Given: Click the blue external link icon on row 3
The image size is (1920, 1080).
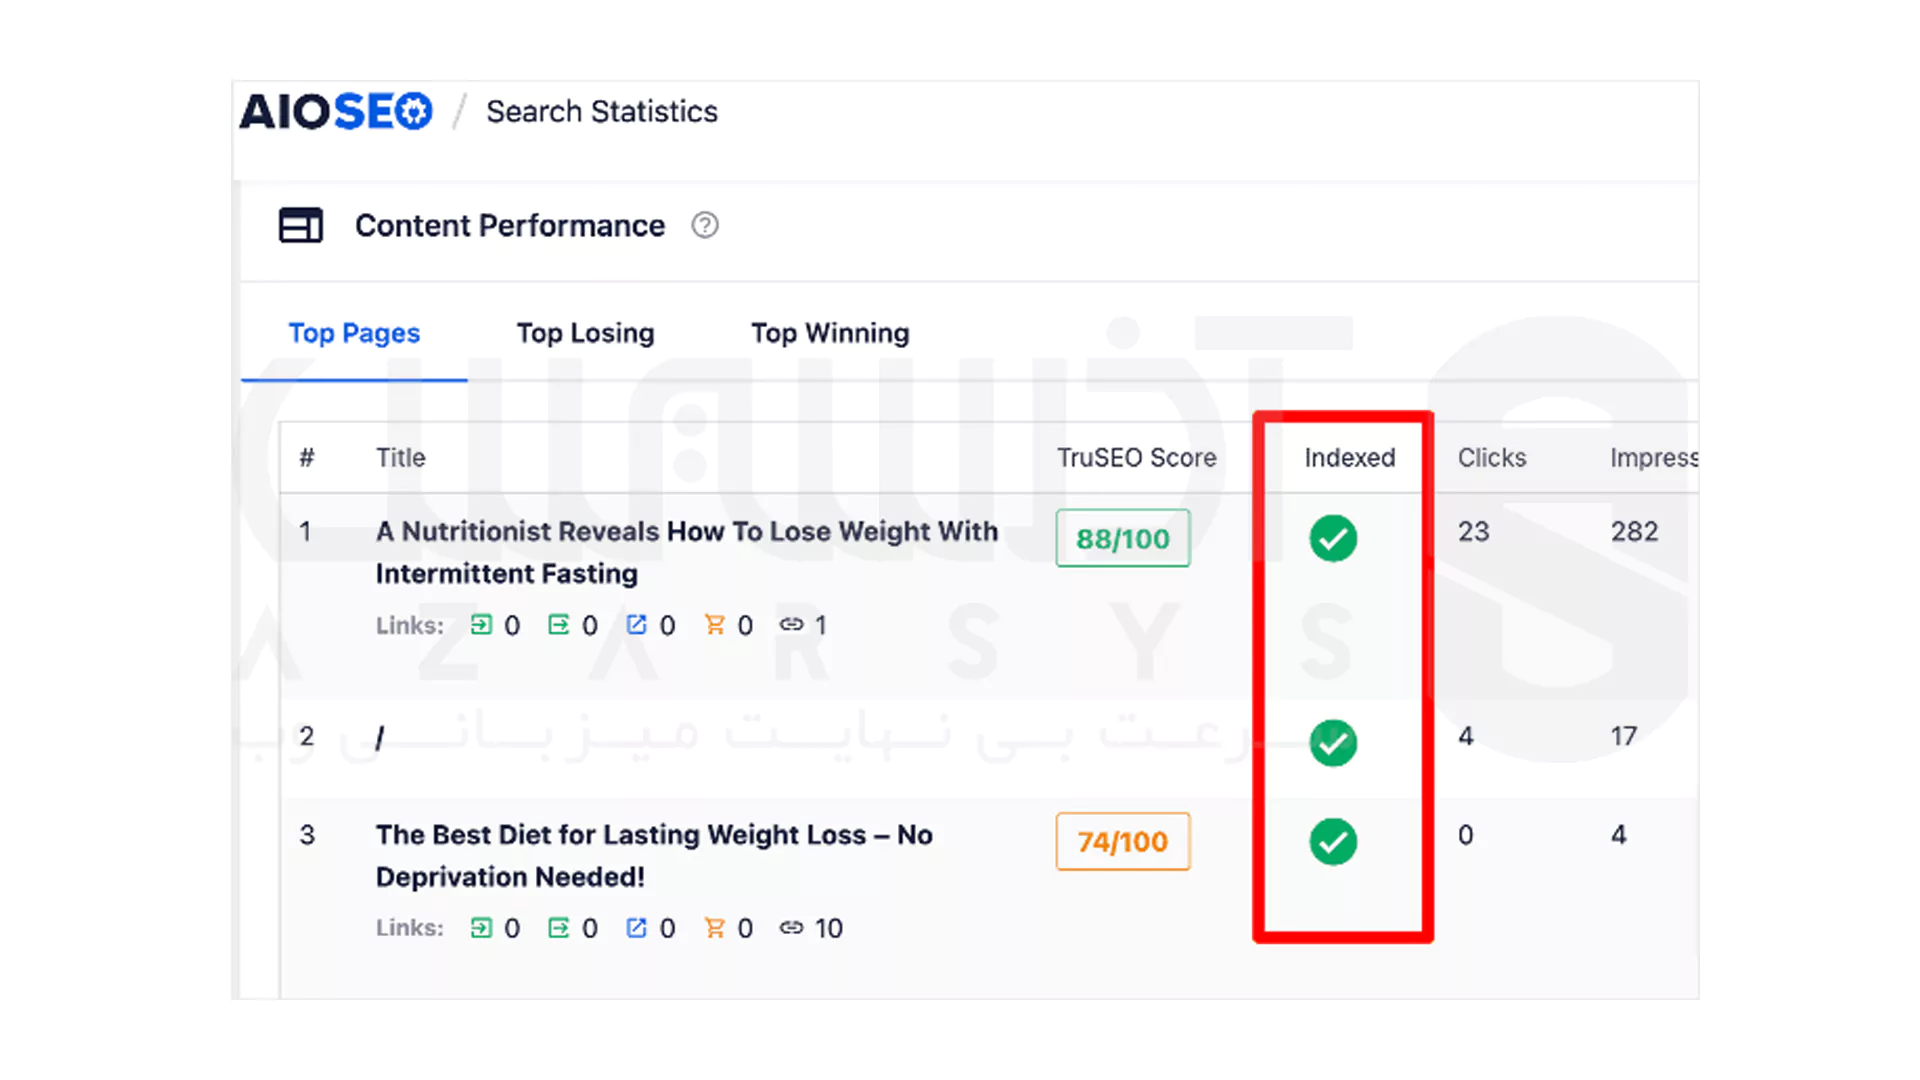Looking at the screenshot, I should point(638,927).
